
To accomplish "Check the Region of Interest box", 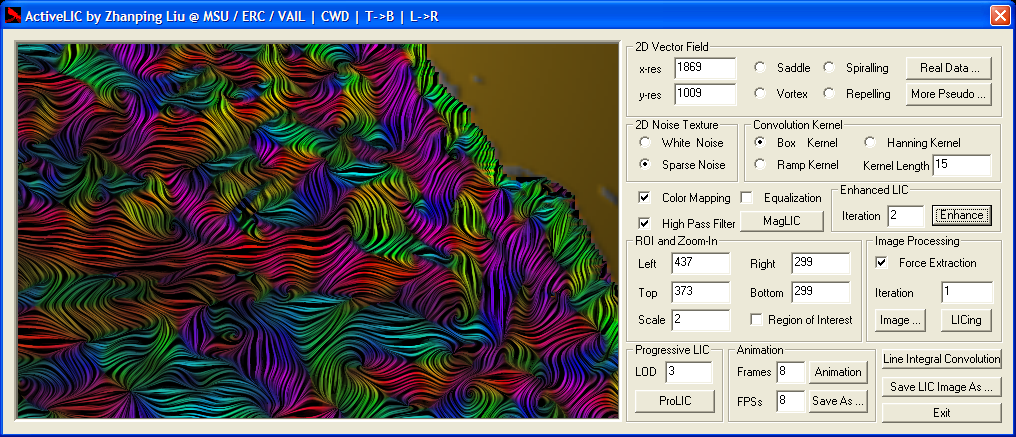I will (x=757, y=320).
